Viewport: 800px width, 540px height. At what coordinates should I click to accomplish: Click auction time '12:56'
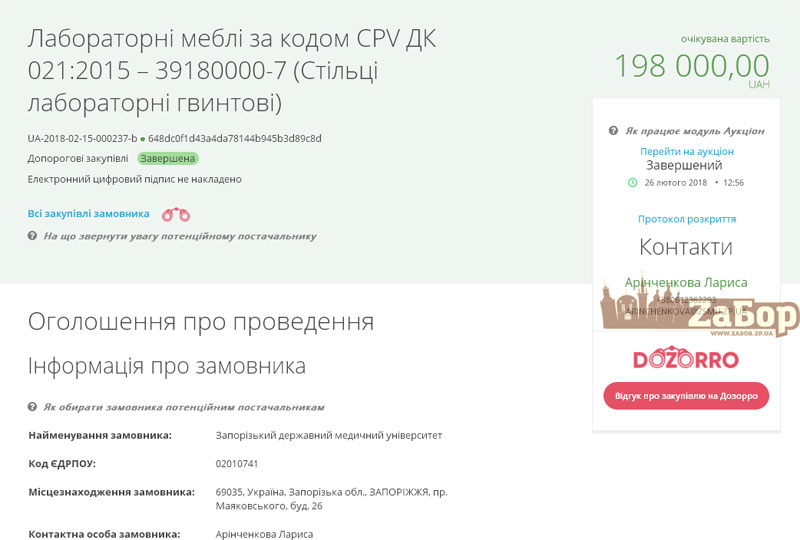(733, 182)
